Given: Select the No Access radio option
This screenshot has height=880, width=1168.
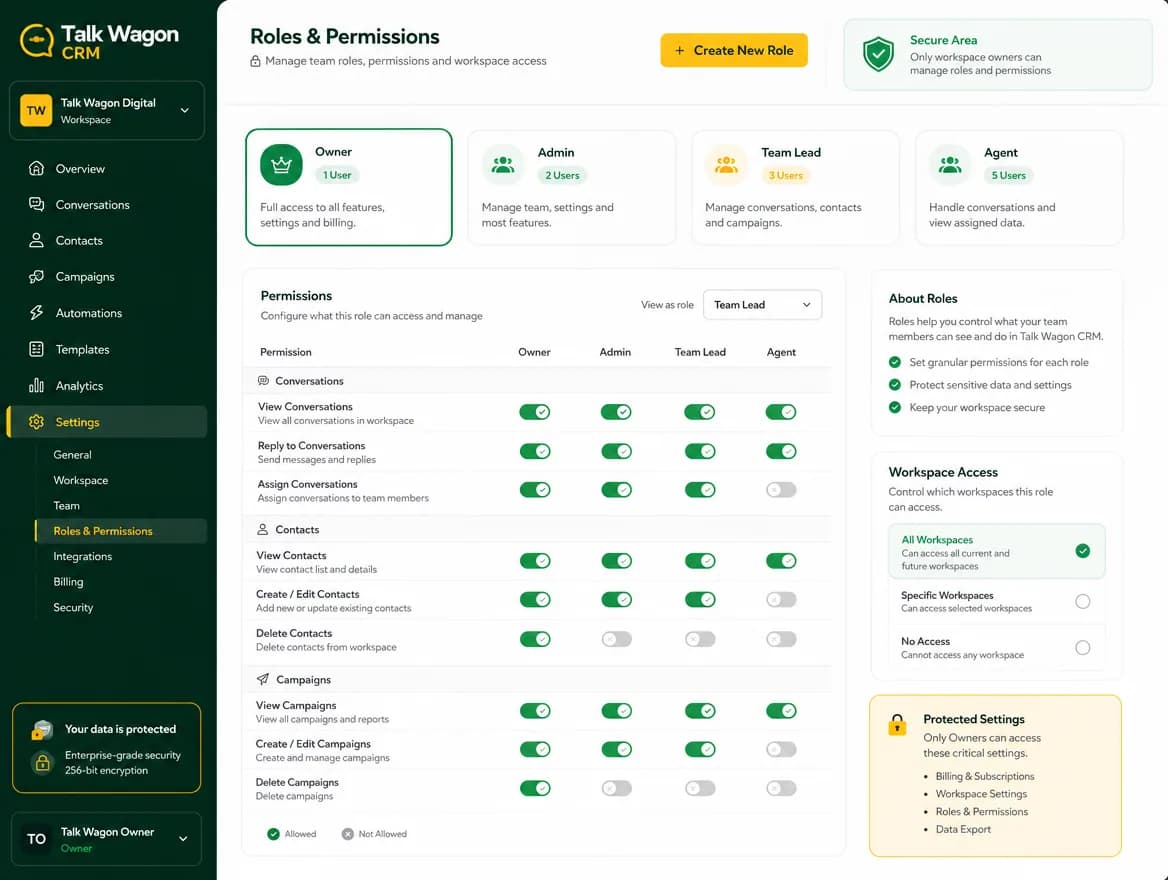Looking at the screenshot, I should (1082, 648).
